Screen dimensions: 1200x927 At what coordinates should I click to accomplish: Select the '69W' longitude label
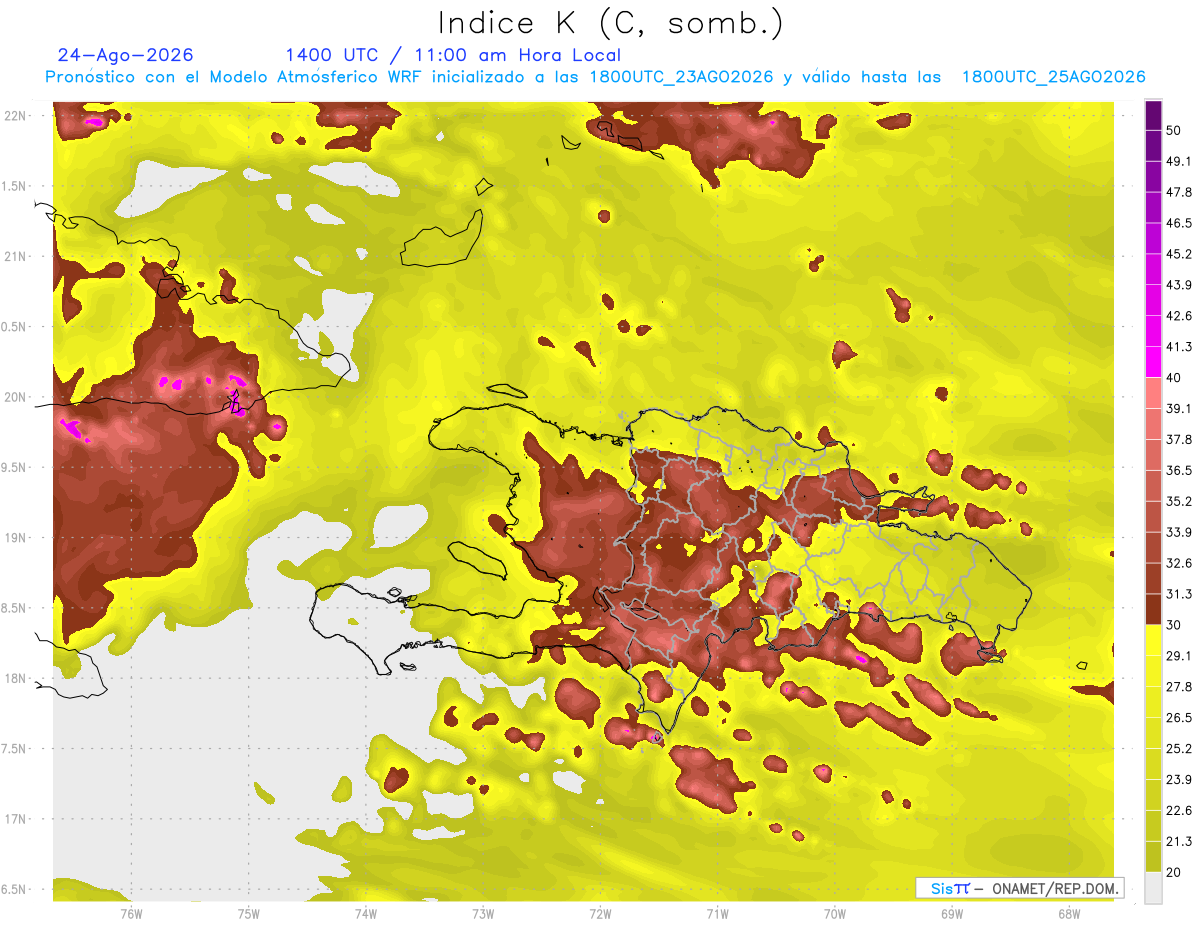(x=952, y=914)
